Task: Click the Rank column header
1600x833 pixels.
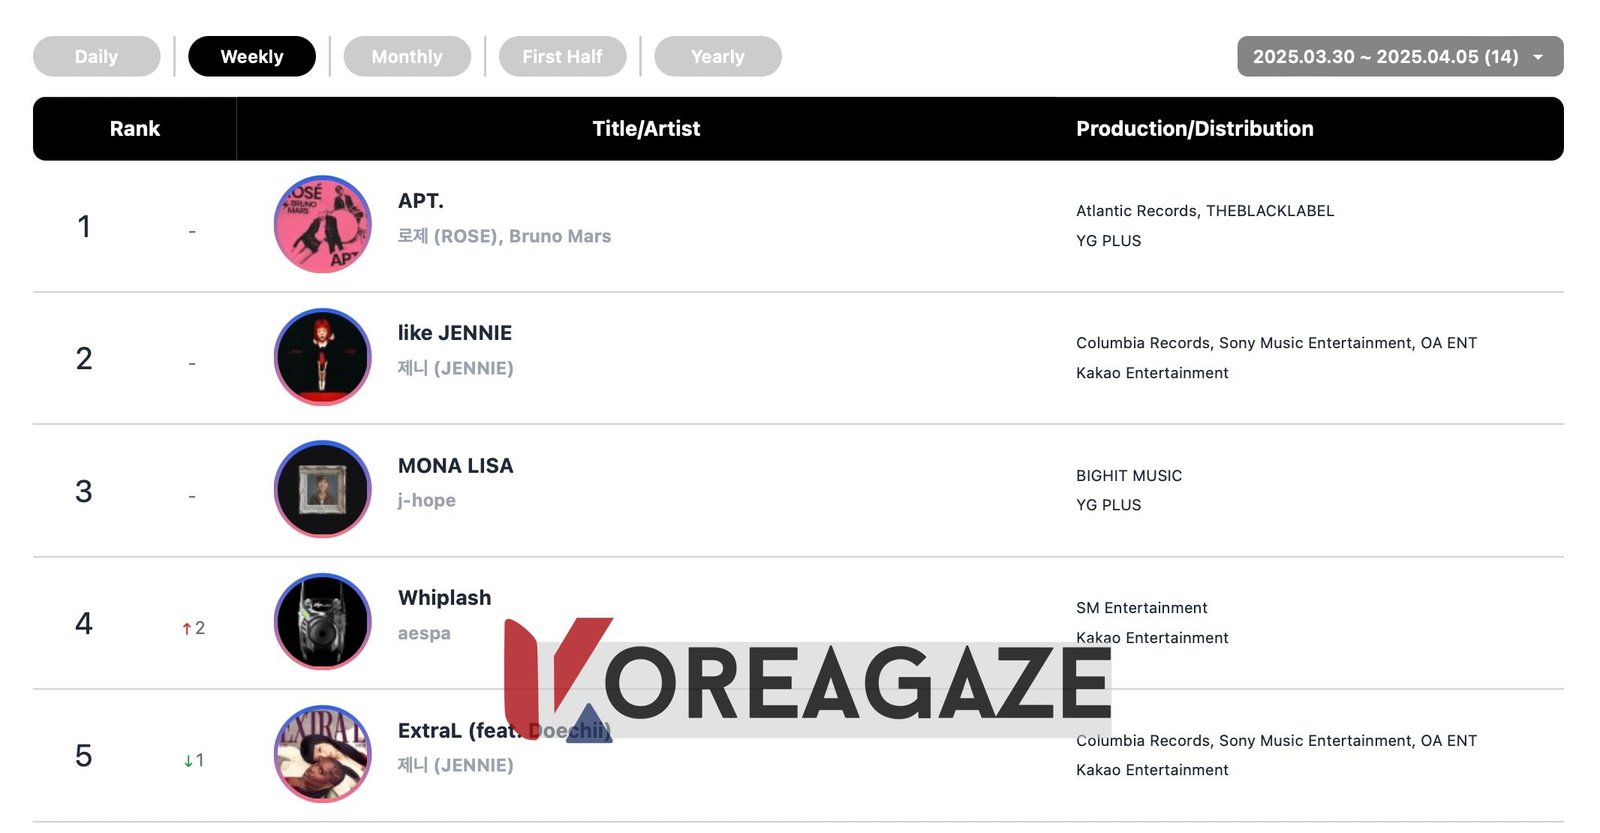Action: (135, 129)
